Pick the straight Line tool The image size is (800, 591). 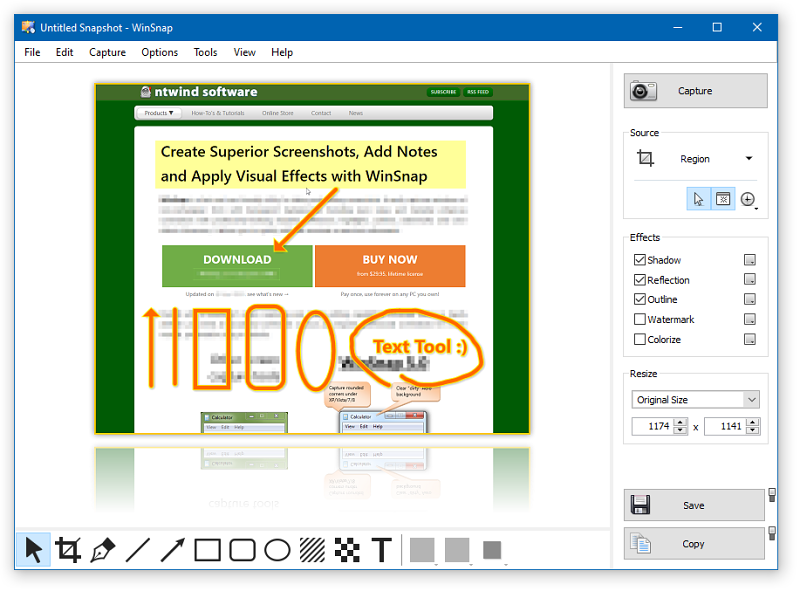point(138,550)
